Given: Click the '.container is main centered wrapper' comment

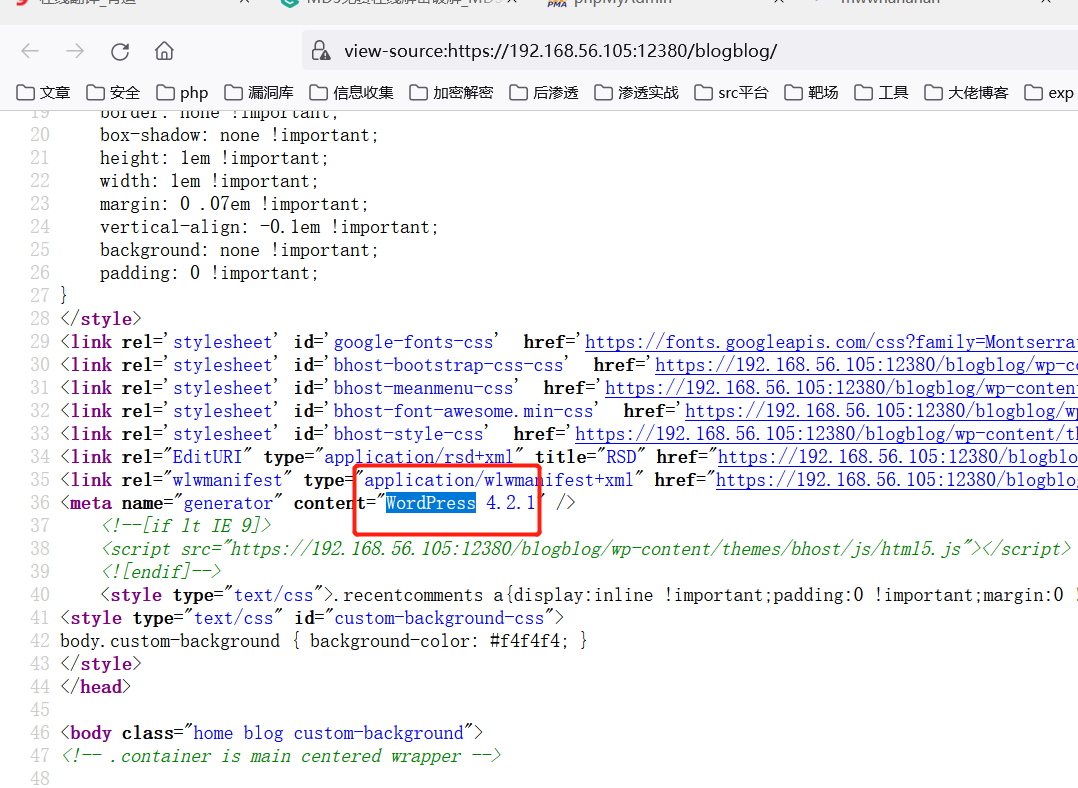Looking at the screenshot, I should [x=280, y=756].
